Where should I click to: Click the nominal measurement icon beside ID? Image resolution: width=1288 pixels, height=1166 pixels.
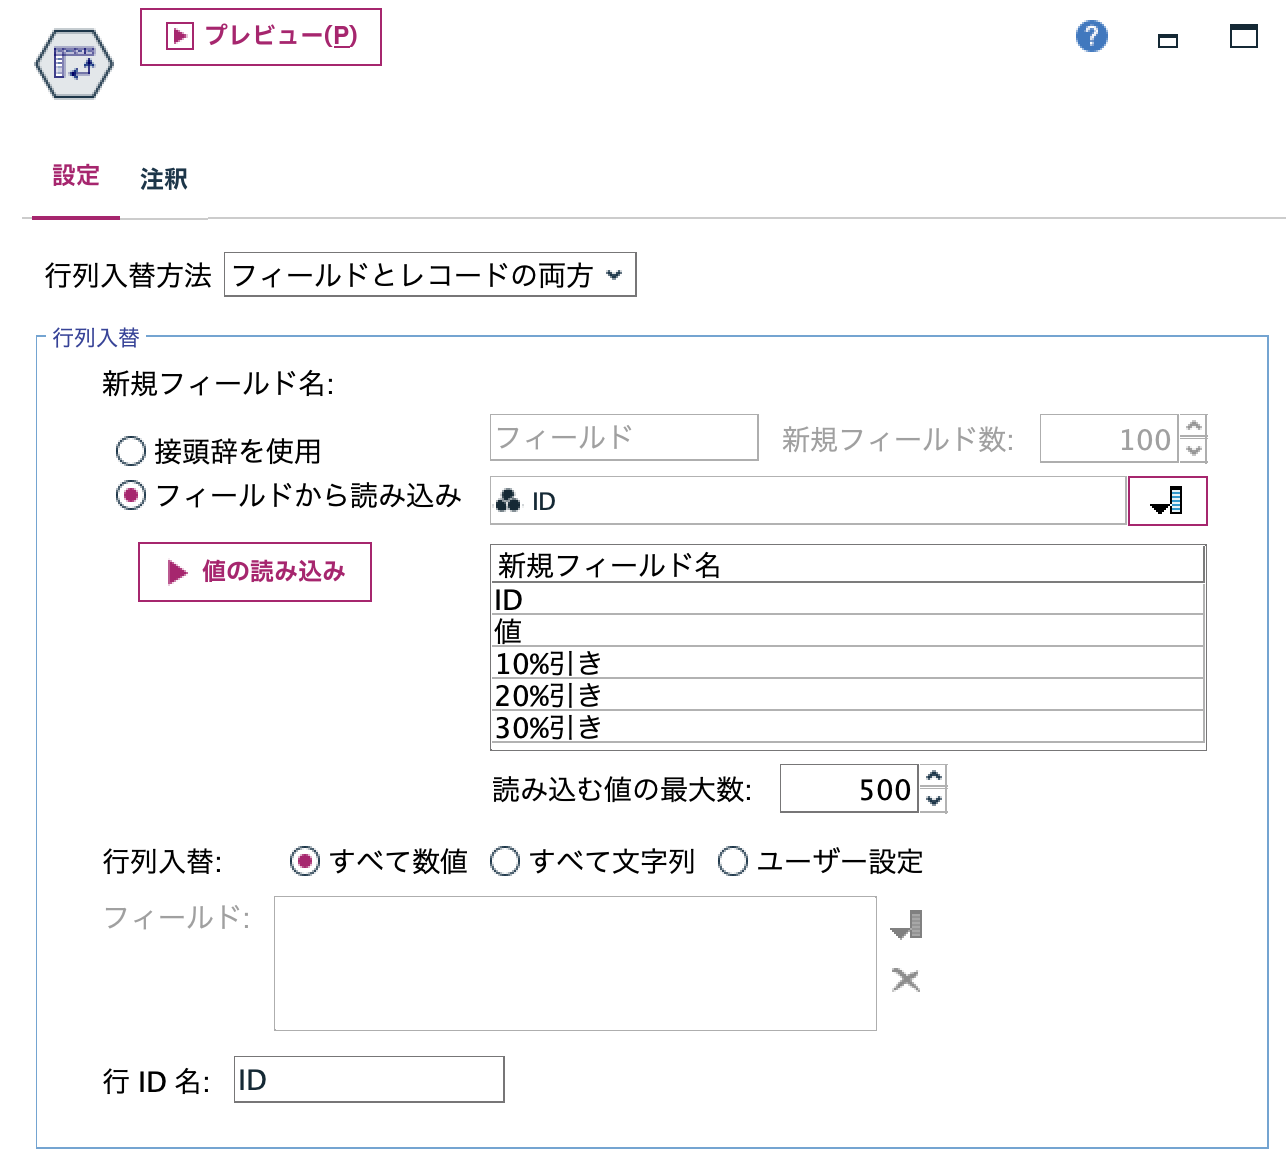pos(509,501)
